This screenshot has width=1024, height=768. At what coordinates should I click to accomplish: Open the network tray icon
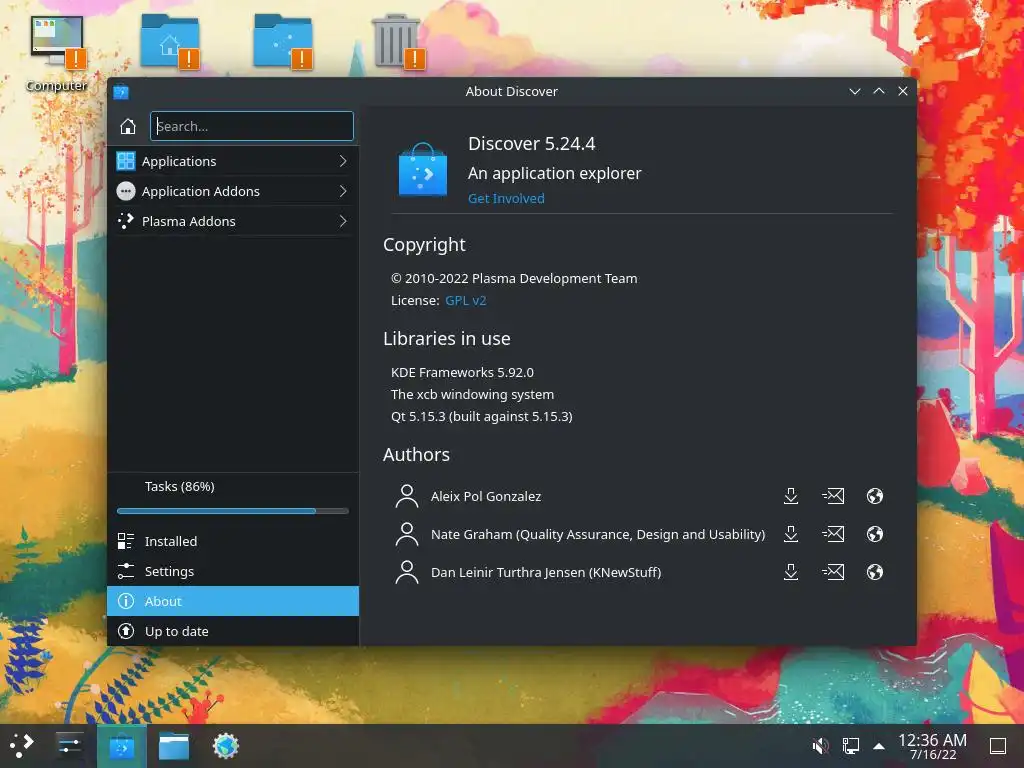click(850, 746)
